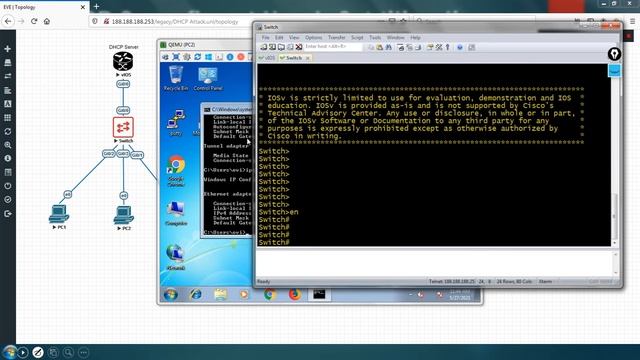Viewport: 640px width, 360px height.
Task: Open the Add object plus icon in EVE sidebar
Action: pos(7,49)
